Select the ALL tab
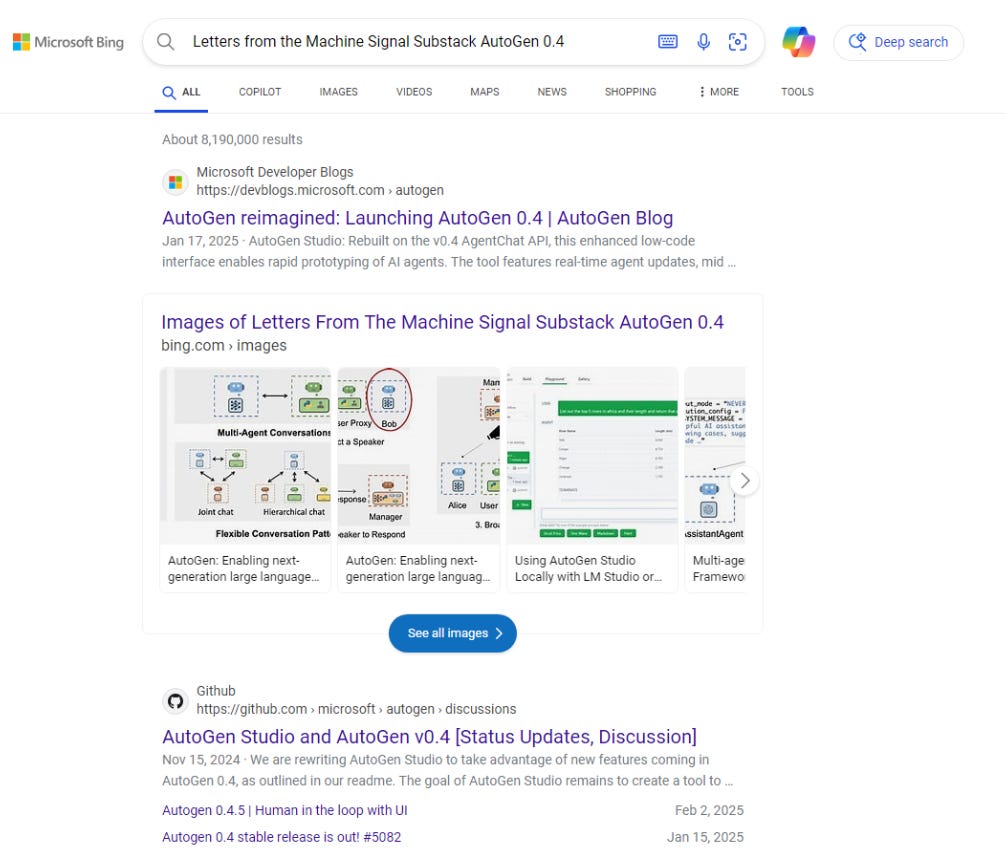 point(181,92)
